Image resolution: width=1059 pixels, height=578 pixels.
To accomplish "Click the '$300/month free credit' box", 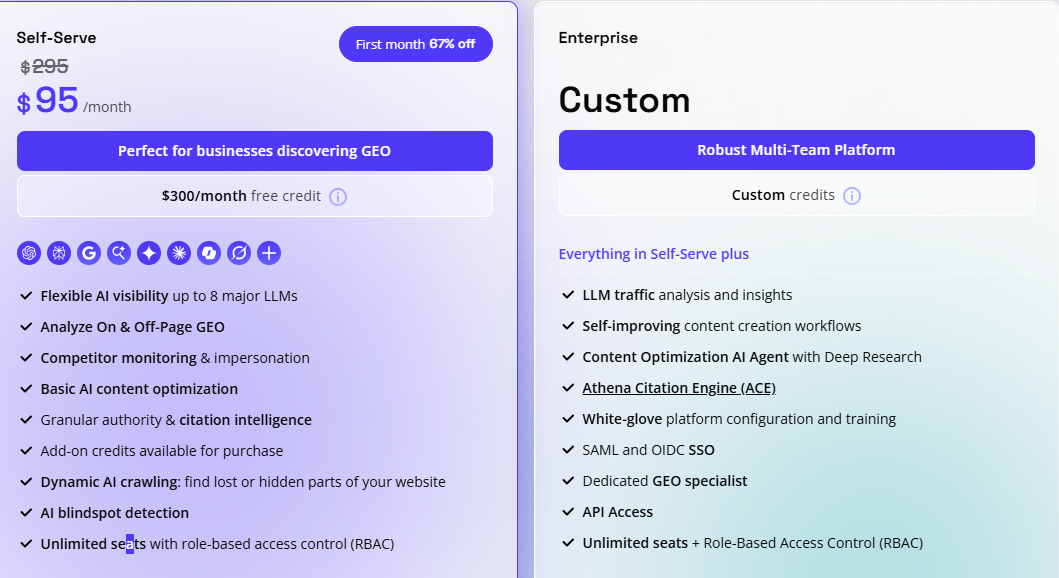I will point(255,196).
